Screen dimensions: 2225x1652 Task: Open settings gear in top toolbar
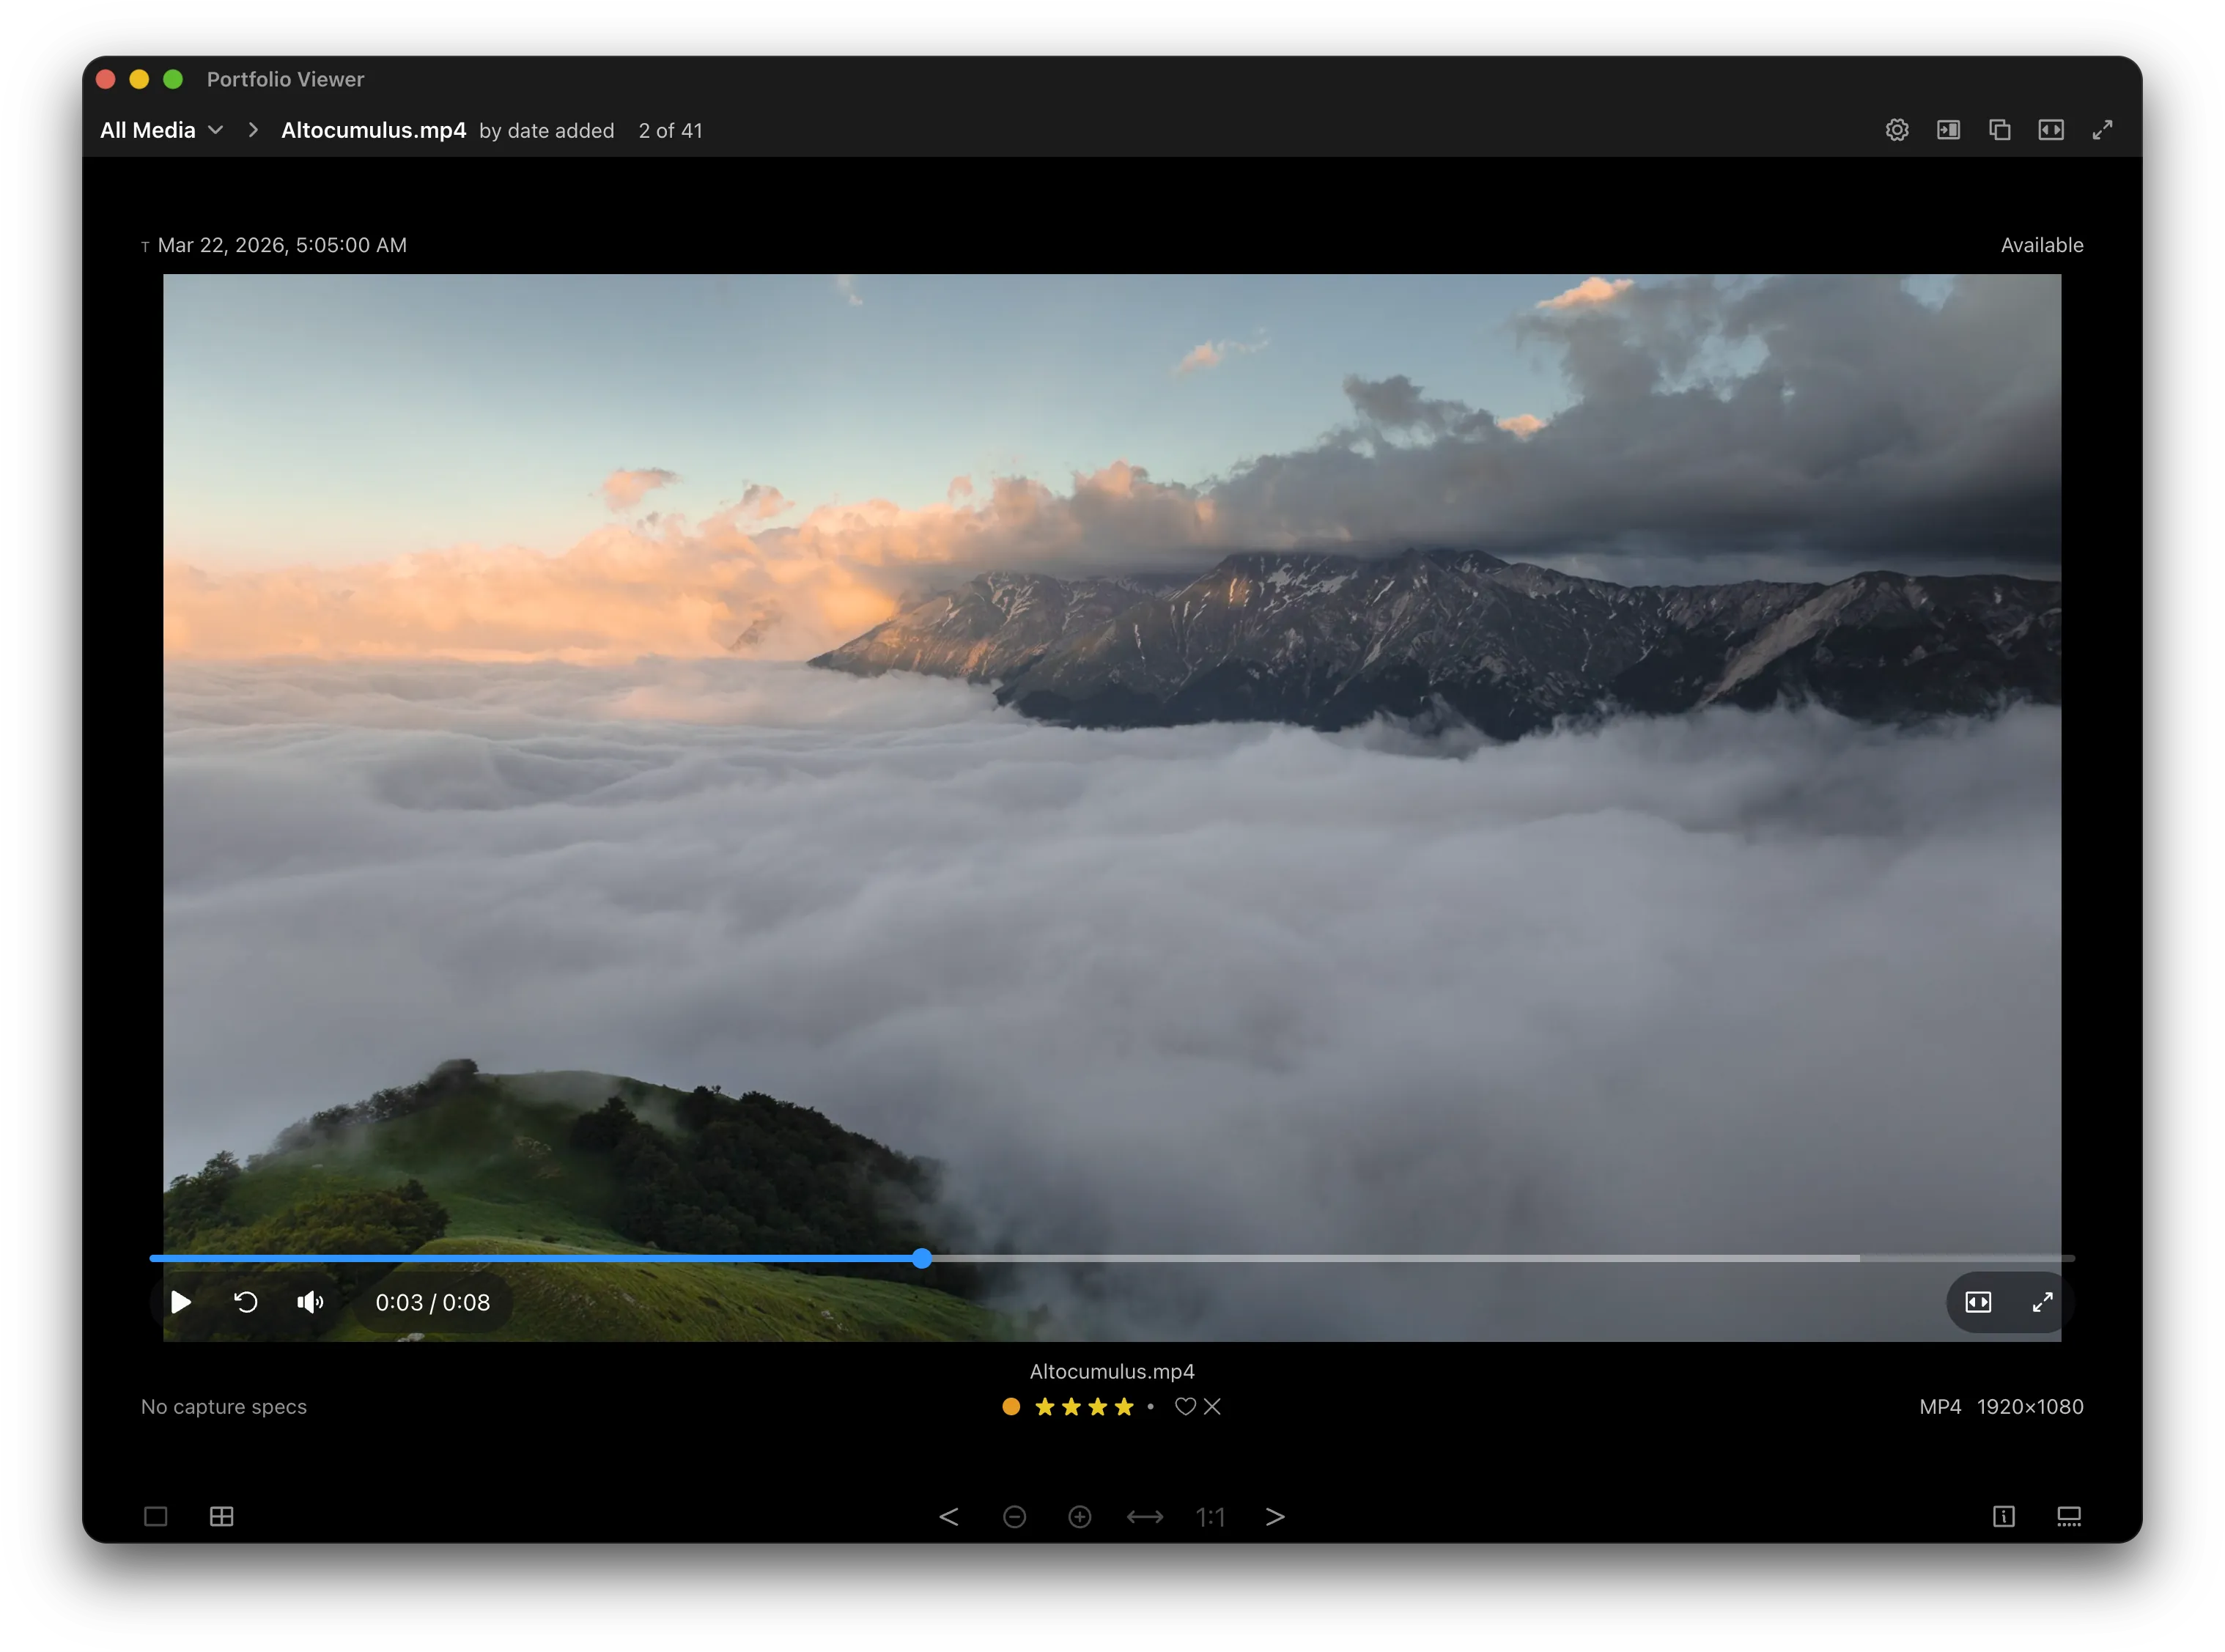coord(1896,130)
